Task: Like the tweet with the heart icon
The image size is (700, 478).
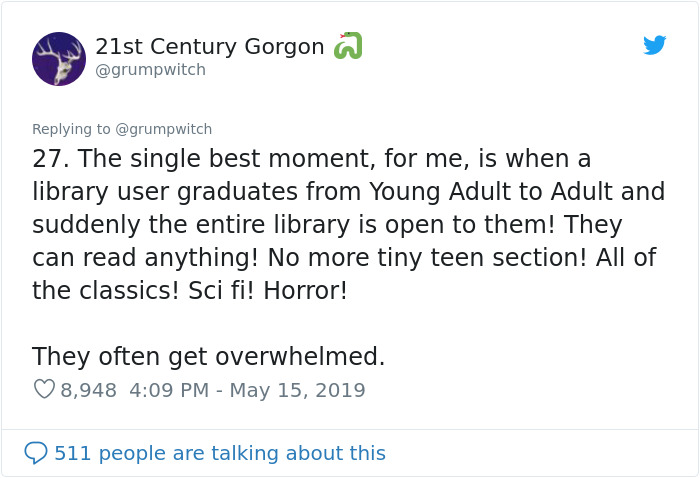Action: (44, 389)
